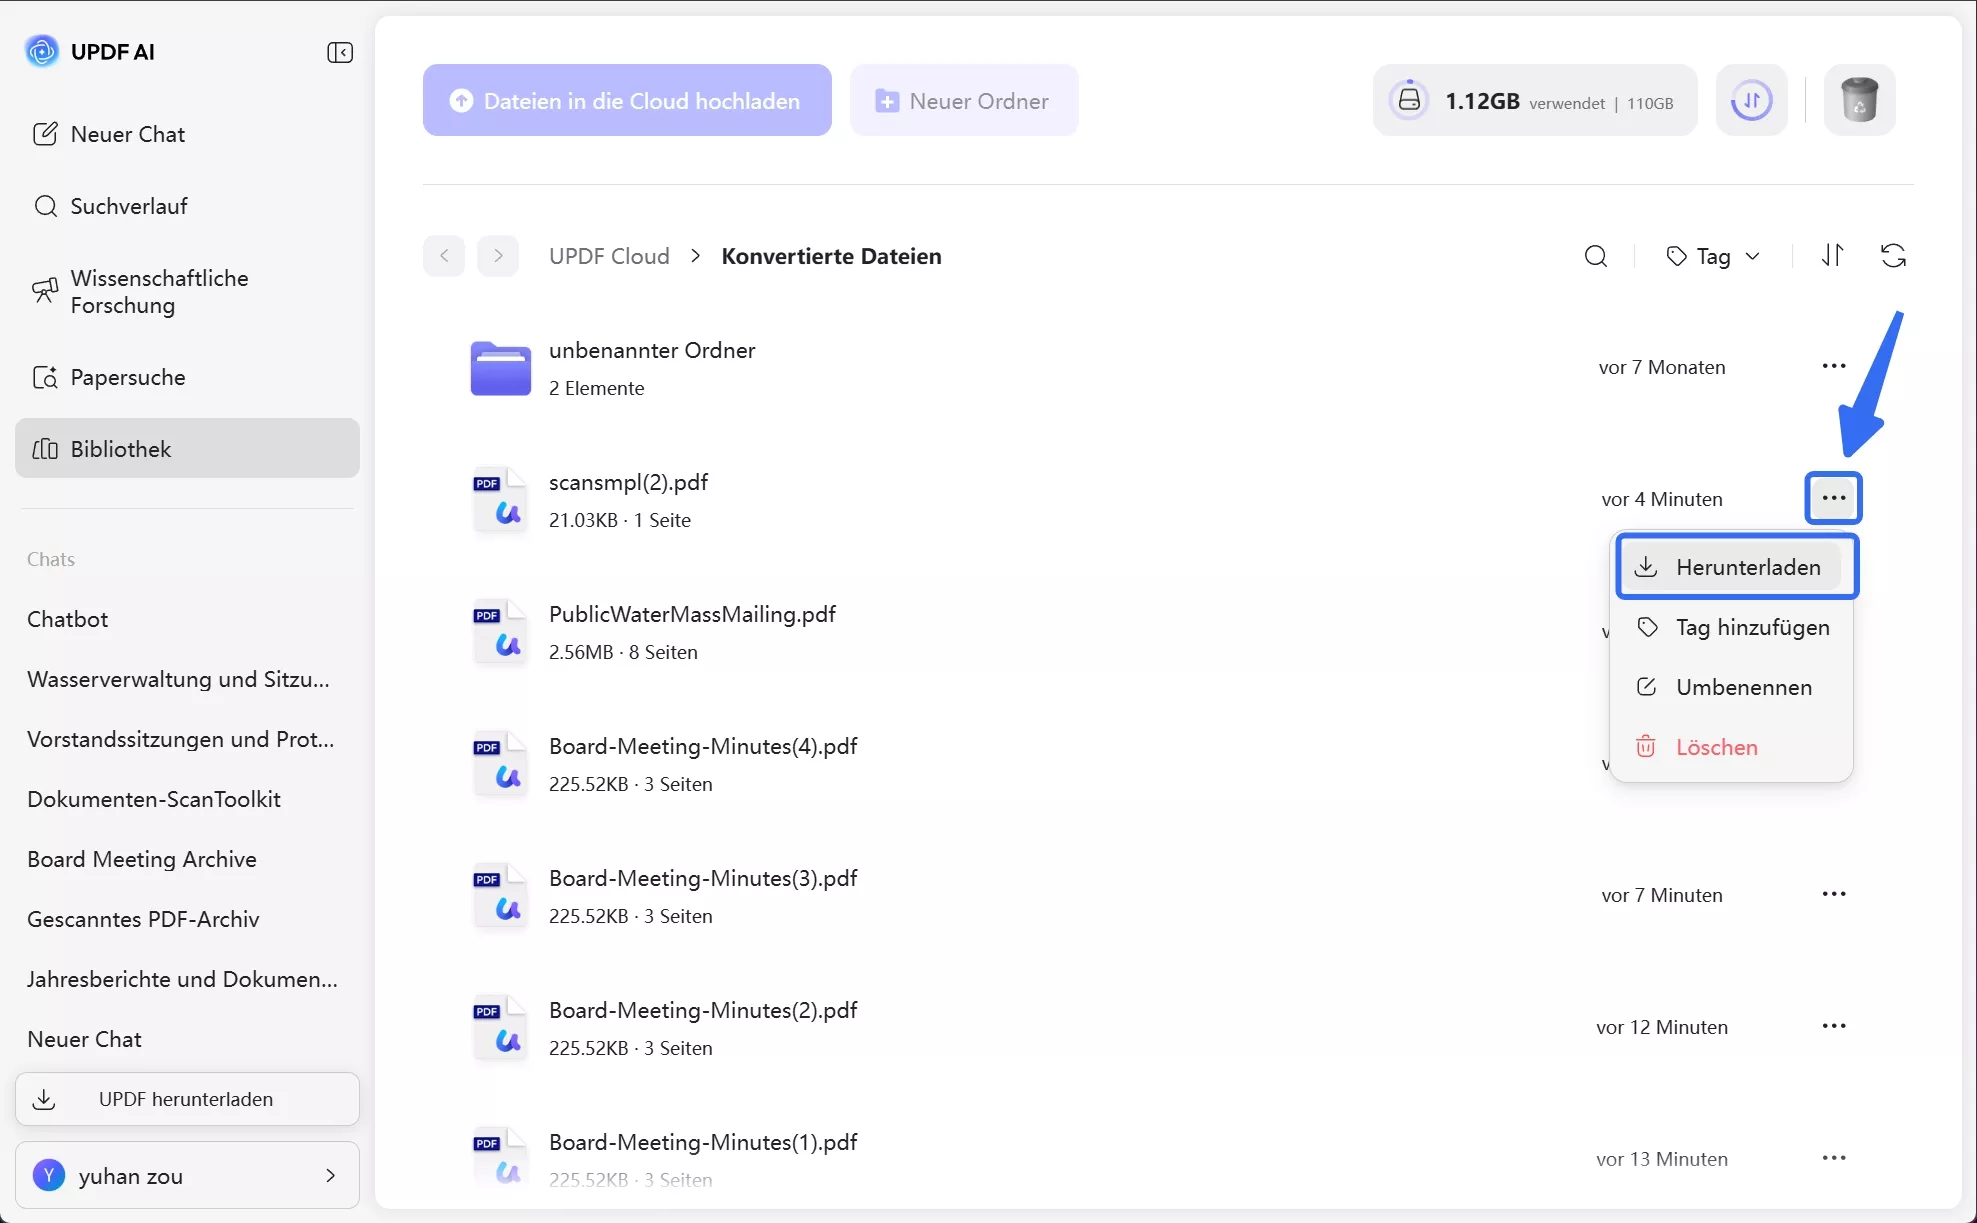Open the Board Meeting Archive chat
1977x1223 pixels.
click(142, 859)
